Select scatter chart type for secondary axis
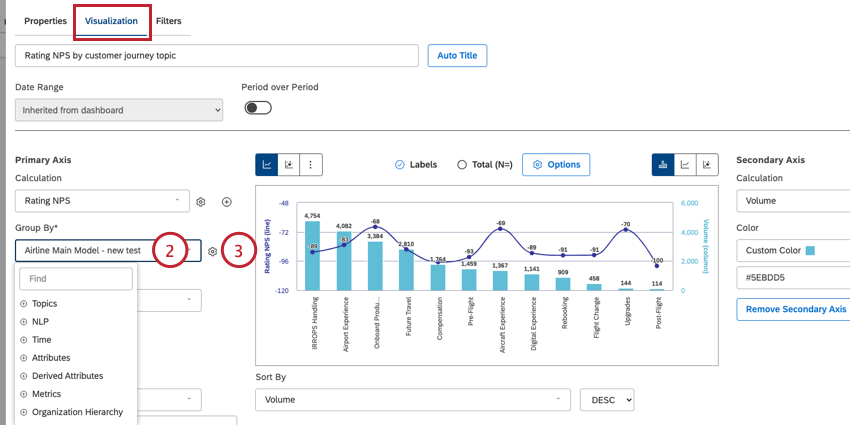This screenshot has height=425, width=850. (x=707, y=164)
